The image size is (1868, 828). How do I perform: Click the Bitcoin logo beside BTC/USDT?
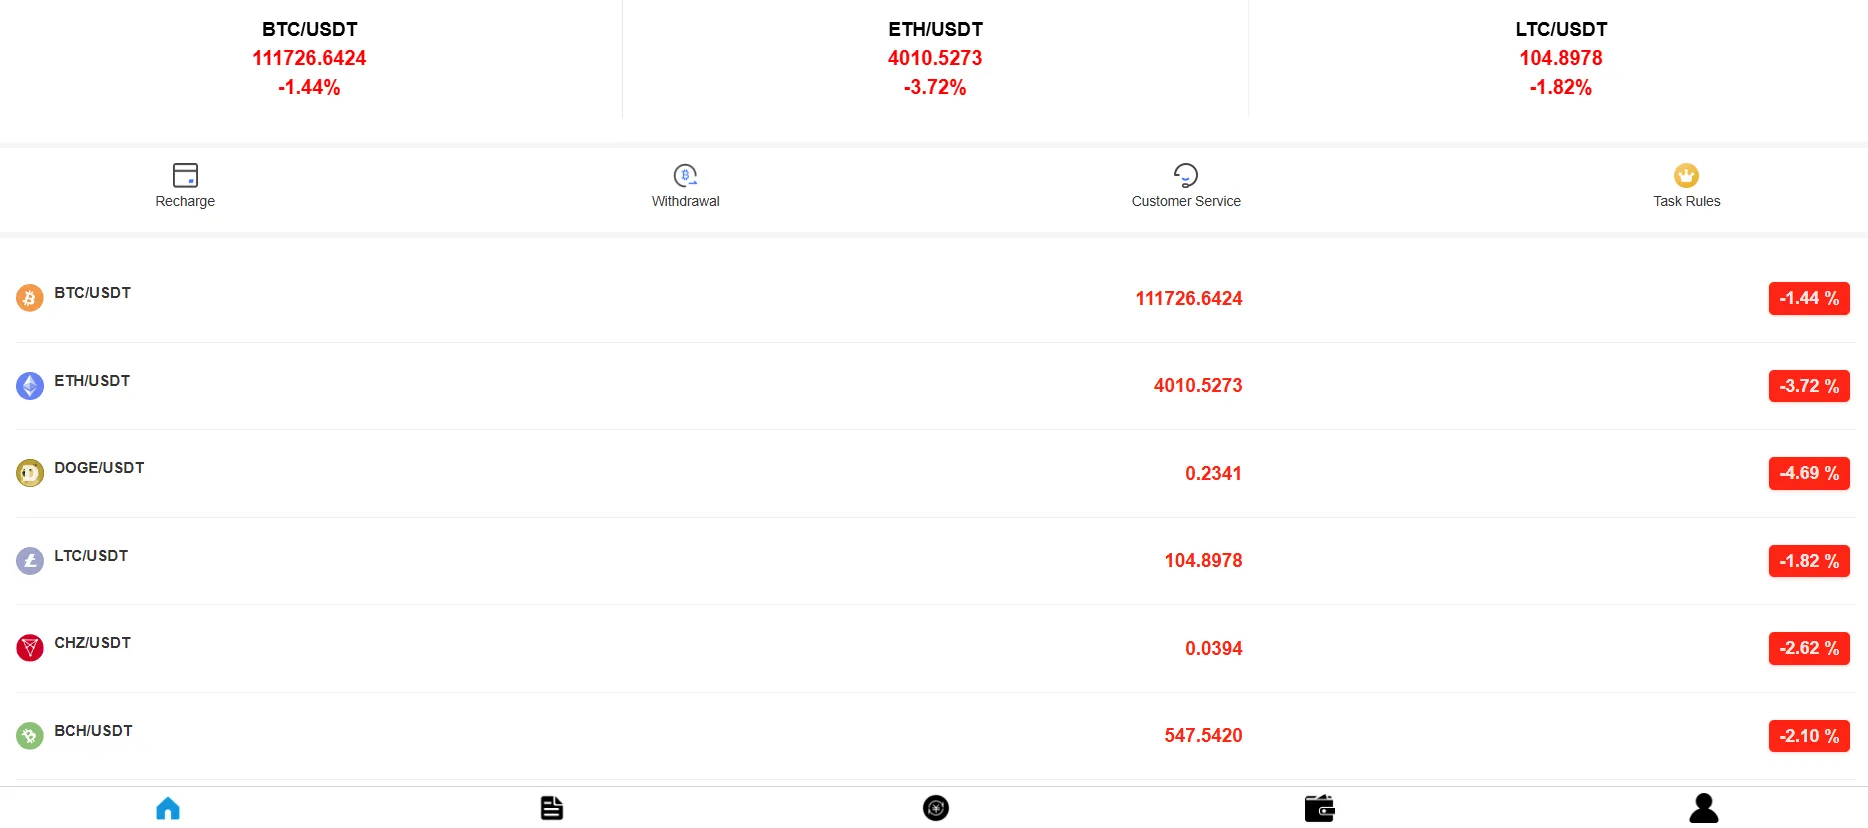(30, 298)
